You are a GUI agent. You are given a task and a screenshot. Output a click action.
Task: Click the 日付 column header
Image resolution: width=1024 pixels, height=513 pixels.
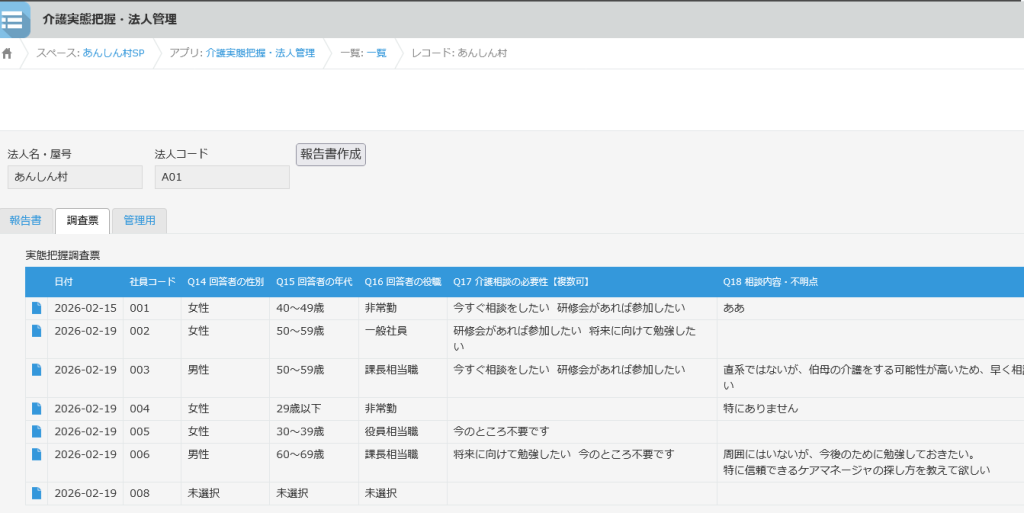tap(64, 282)
